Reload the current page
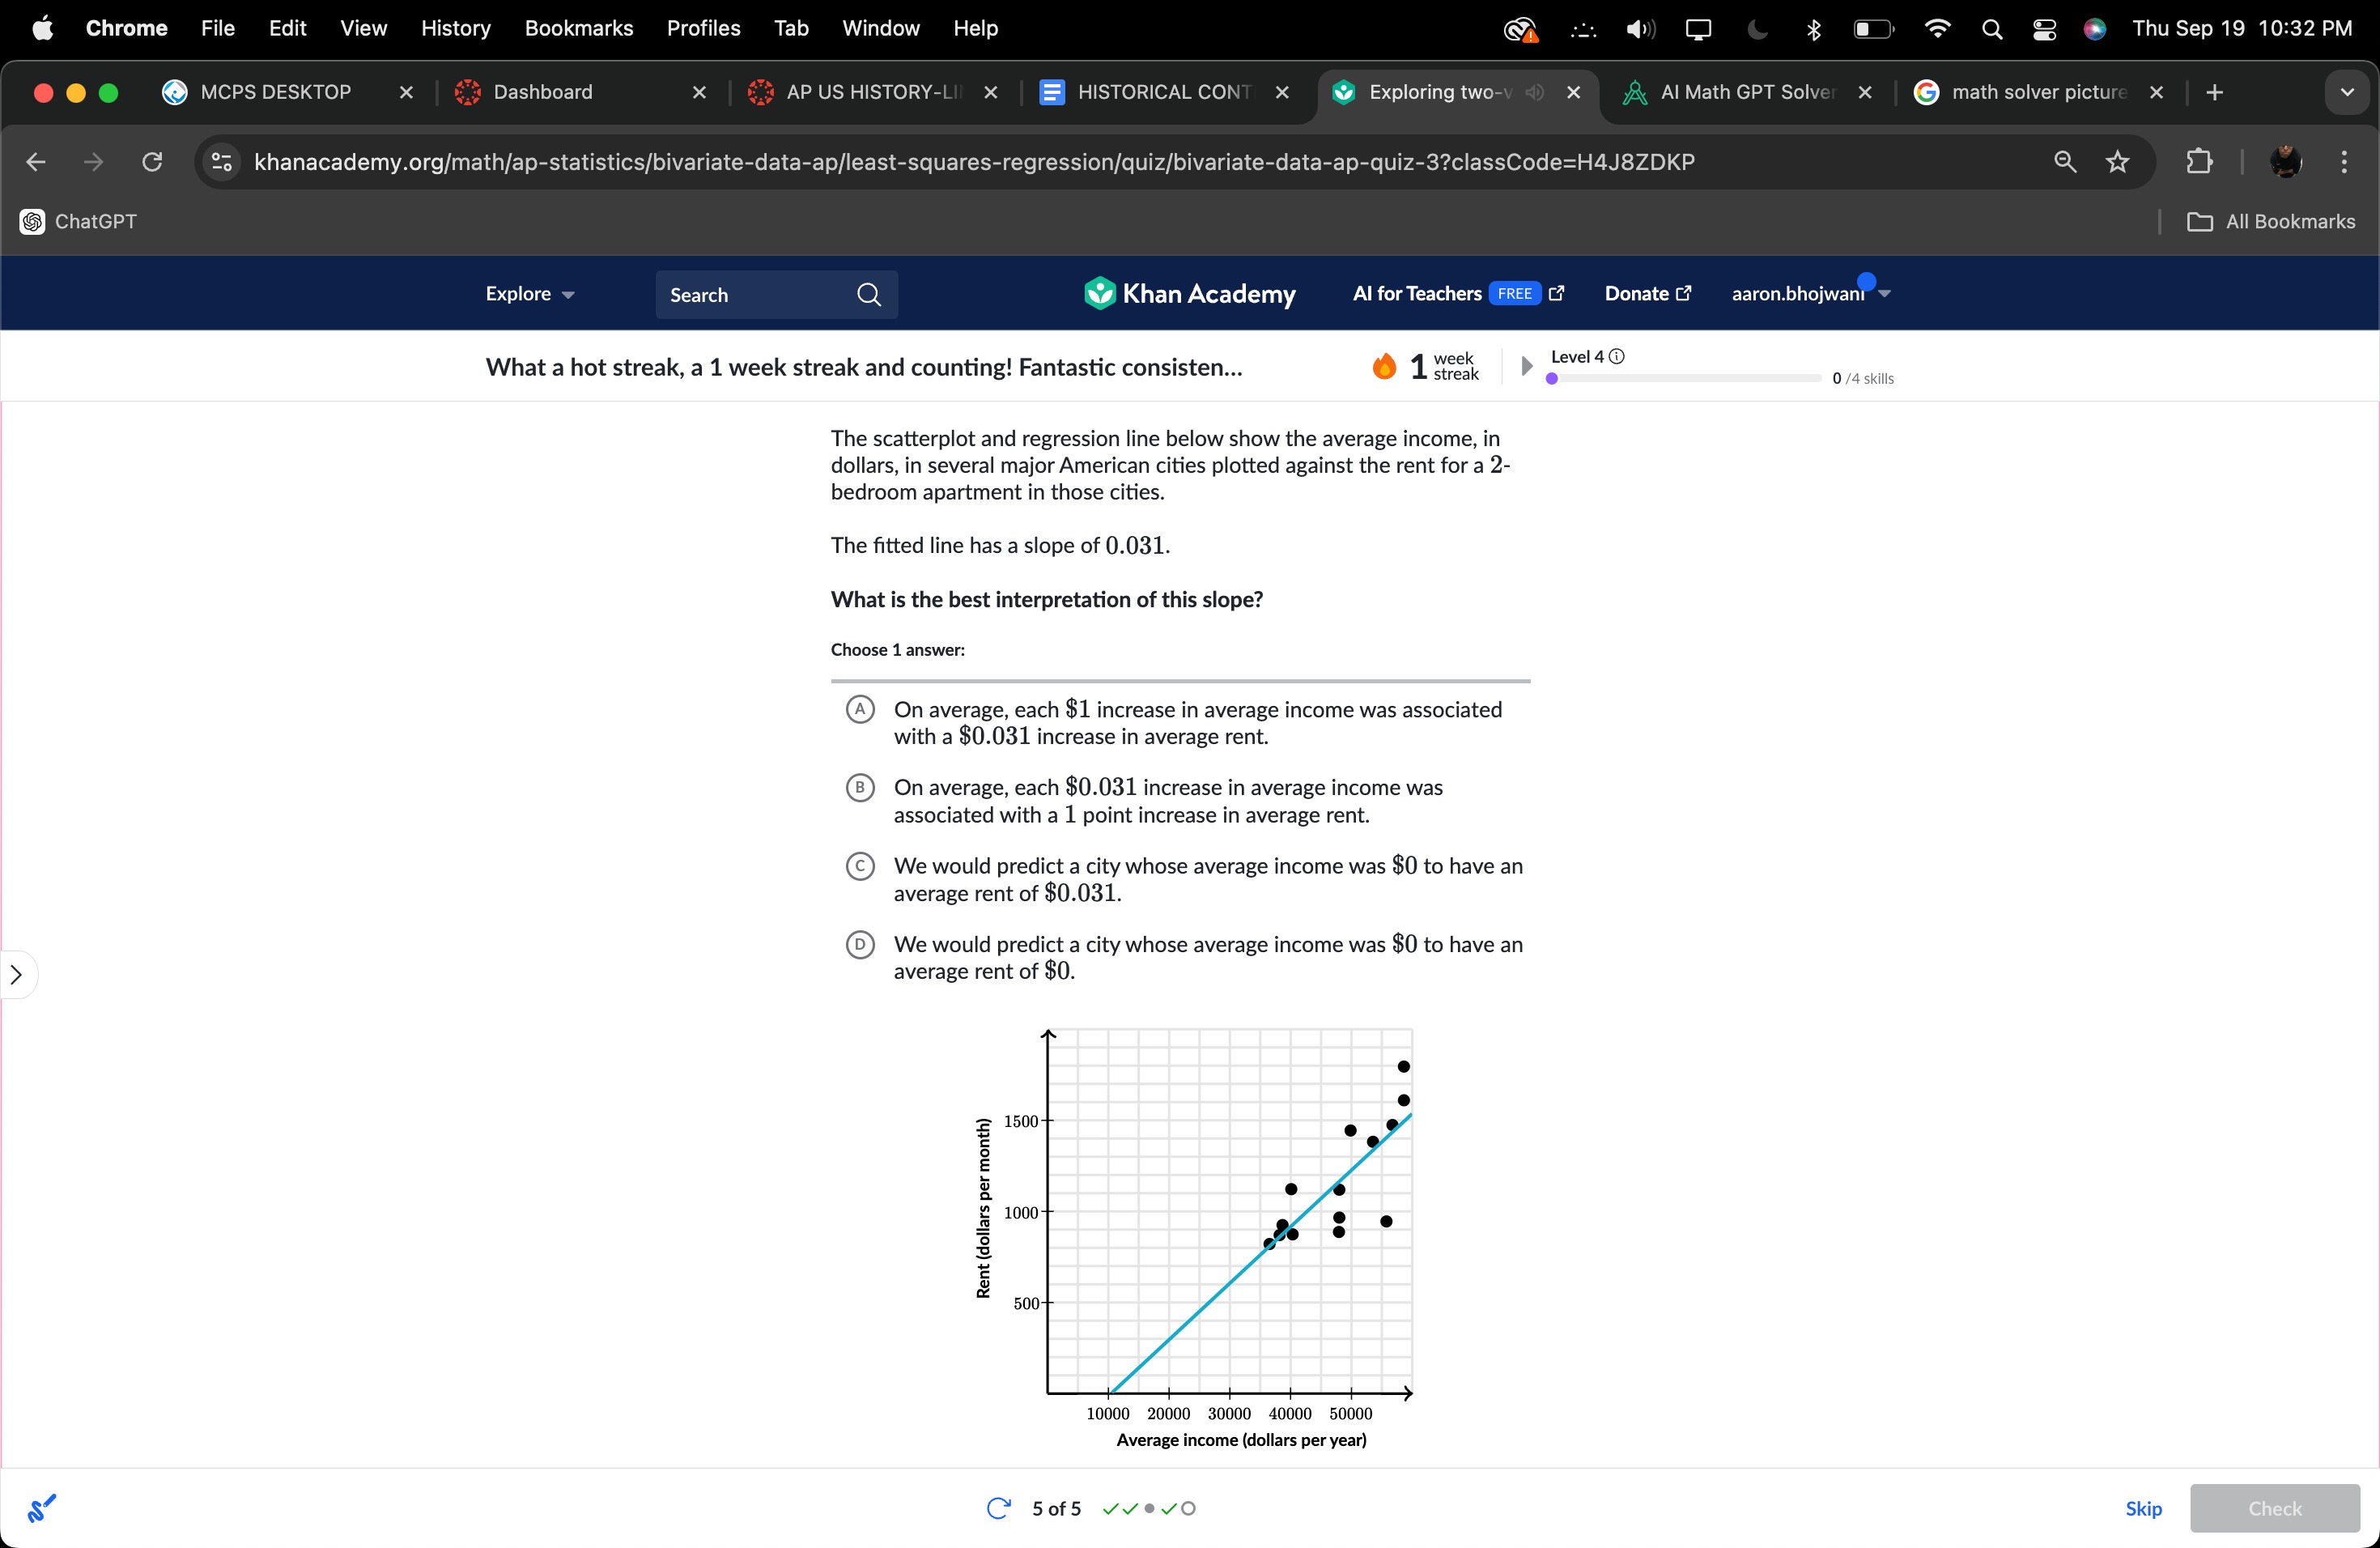 pos(152,162)
